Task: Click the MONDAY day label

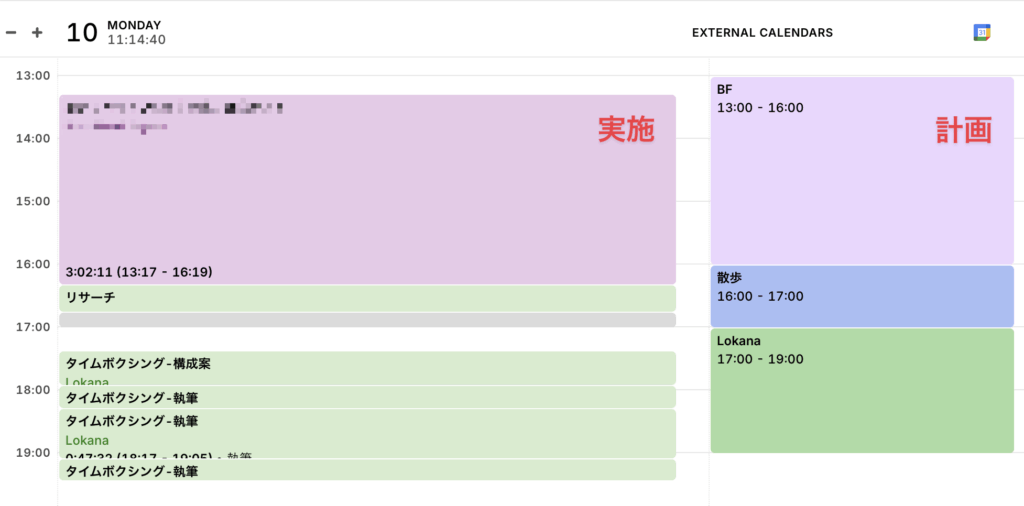Action: point(134,25)
